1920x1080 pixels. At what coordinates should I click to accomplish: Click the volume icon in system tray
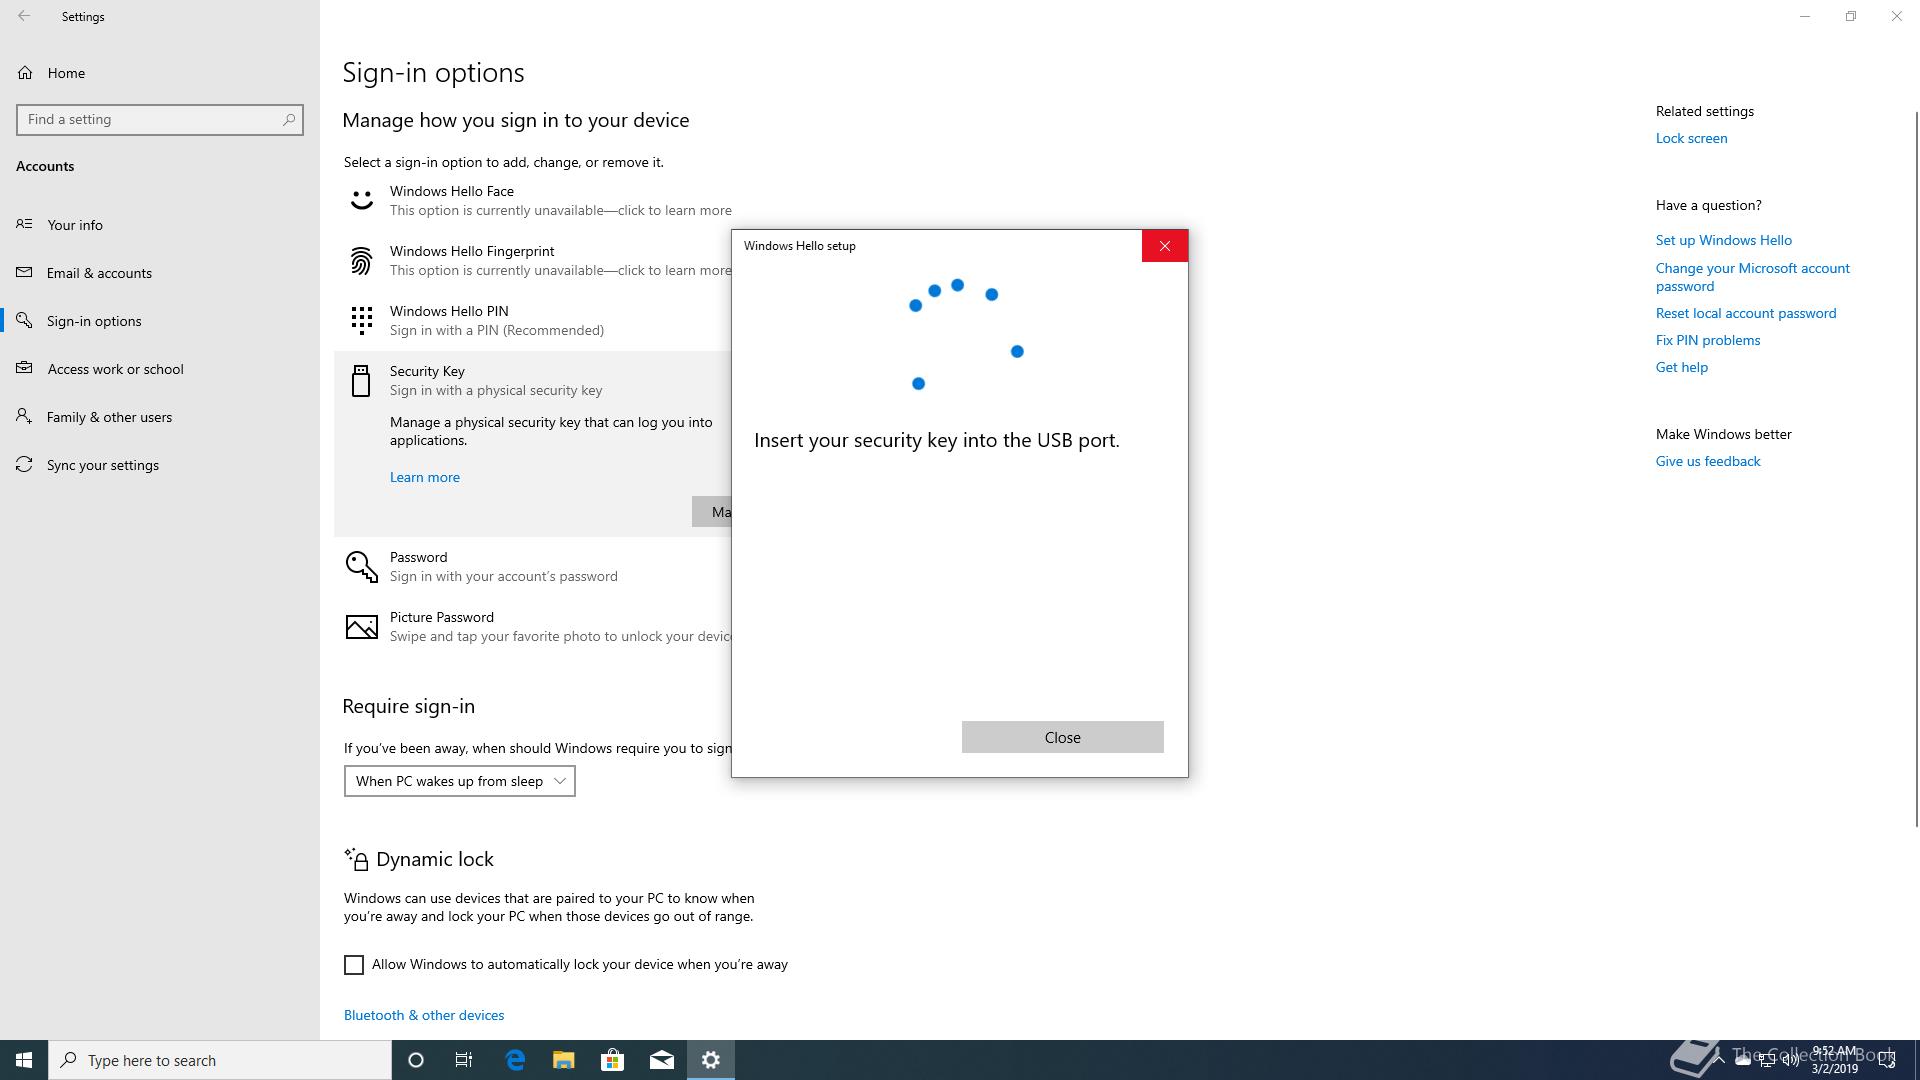tap(1790, 1060)
